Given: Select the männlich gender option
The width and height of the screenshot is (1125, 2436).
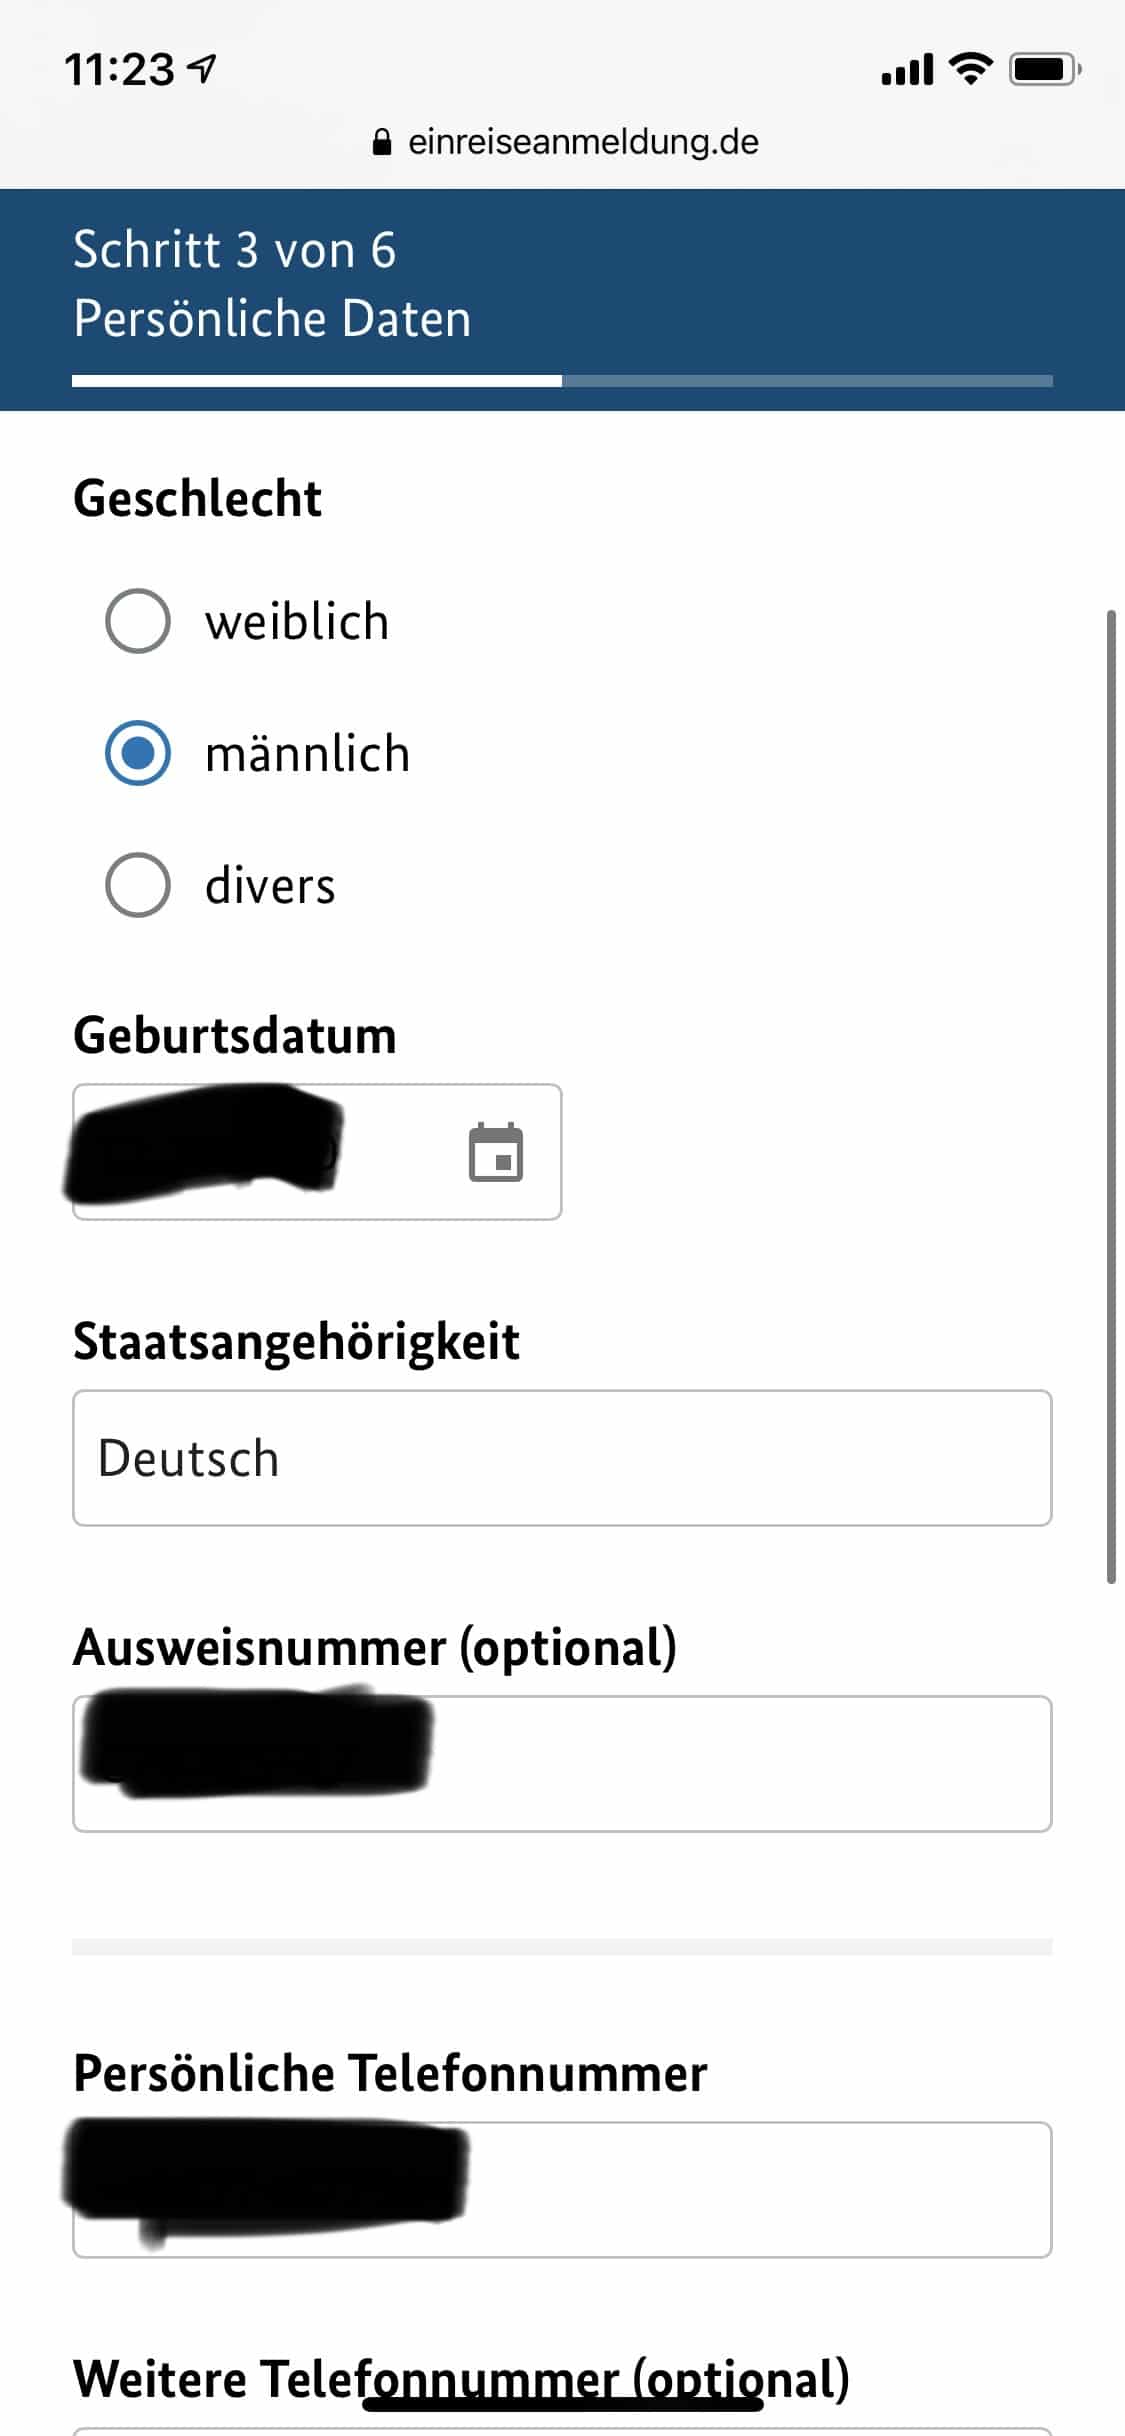Looking at the screenshot, I should pyautogui.click(x=138, y=753).
